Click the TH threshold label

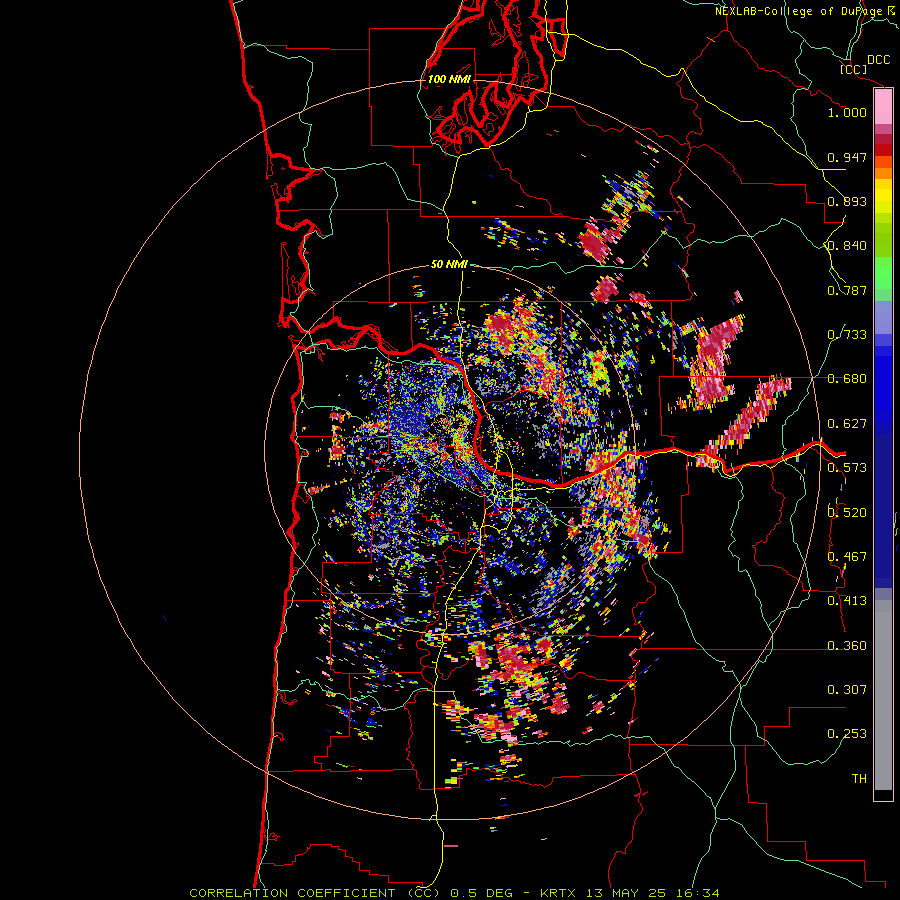point(859,779)
